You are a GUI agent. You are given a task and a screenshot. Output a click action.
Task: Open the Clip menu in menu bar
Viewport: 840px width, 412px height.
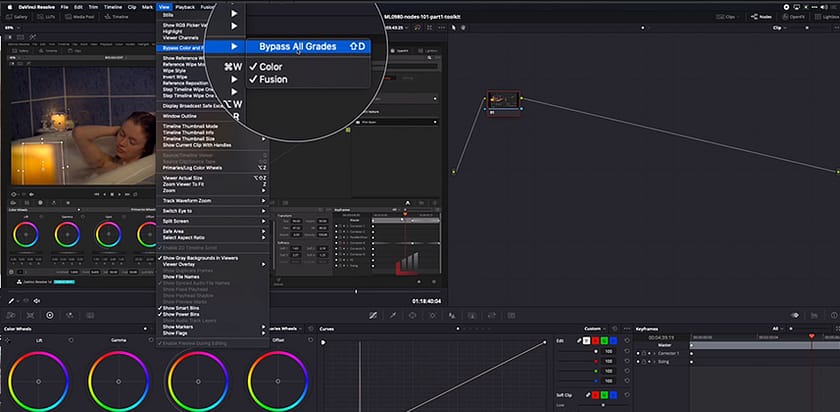tap(132, 8)
